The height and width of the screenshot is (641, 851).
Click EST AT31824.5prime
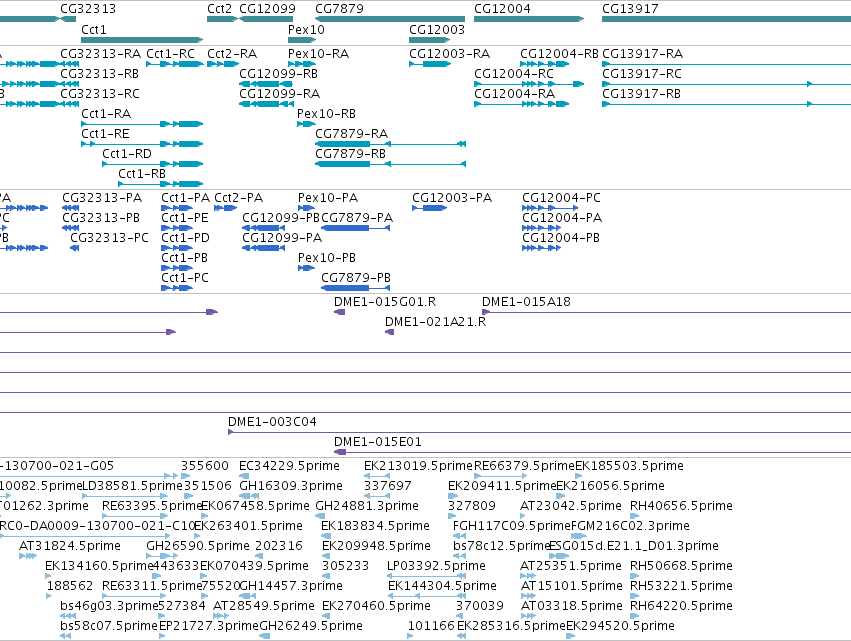pos(70,545)
